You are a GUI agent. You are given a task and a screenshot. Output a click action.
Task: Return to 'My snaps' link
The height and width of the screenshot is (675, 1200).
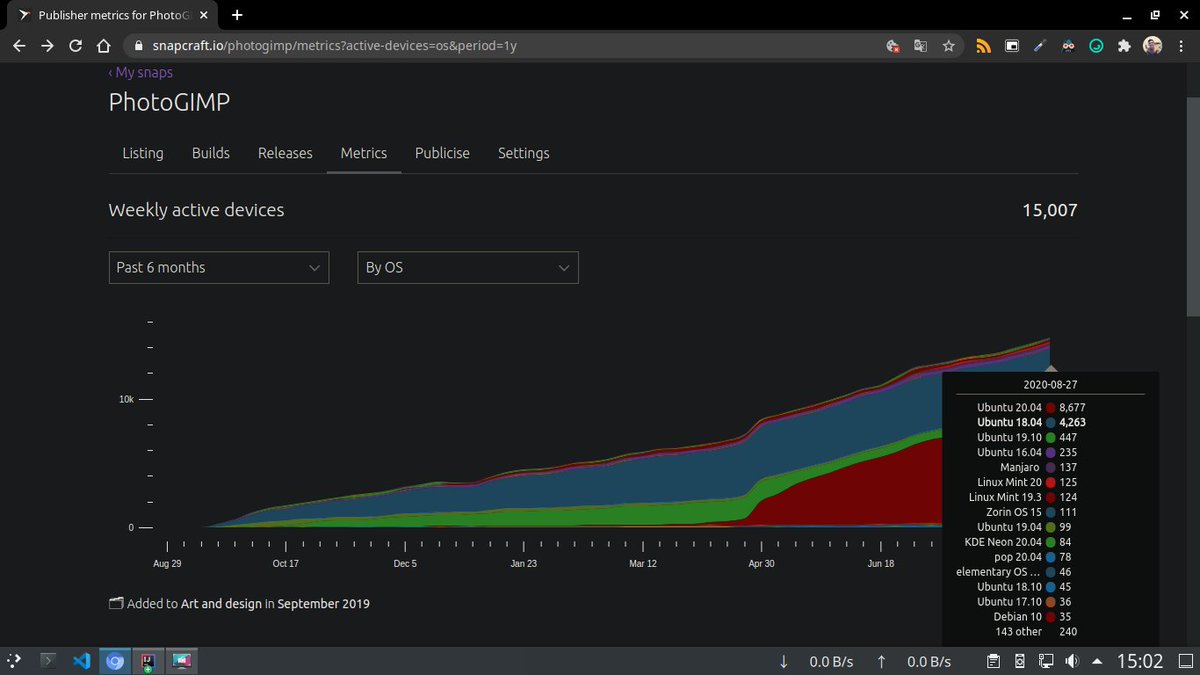click(141, 72)
